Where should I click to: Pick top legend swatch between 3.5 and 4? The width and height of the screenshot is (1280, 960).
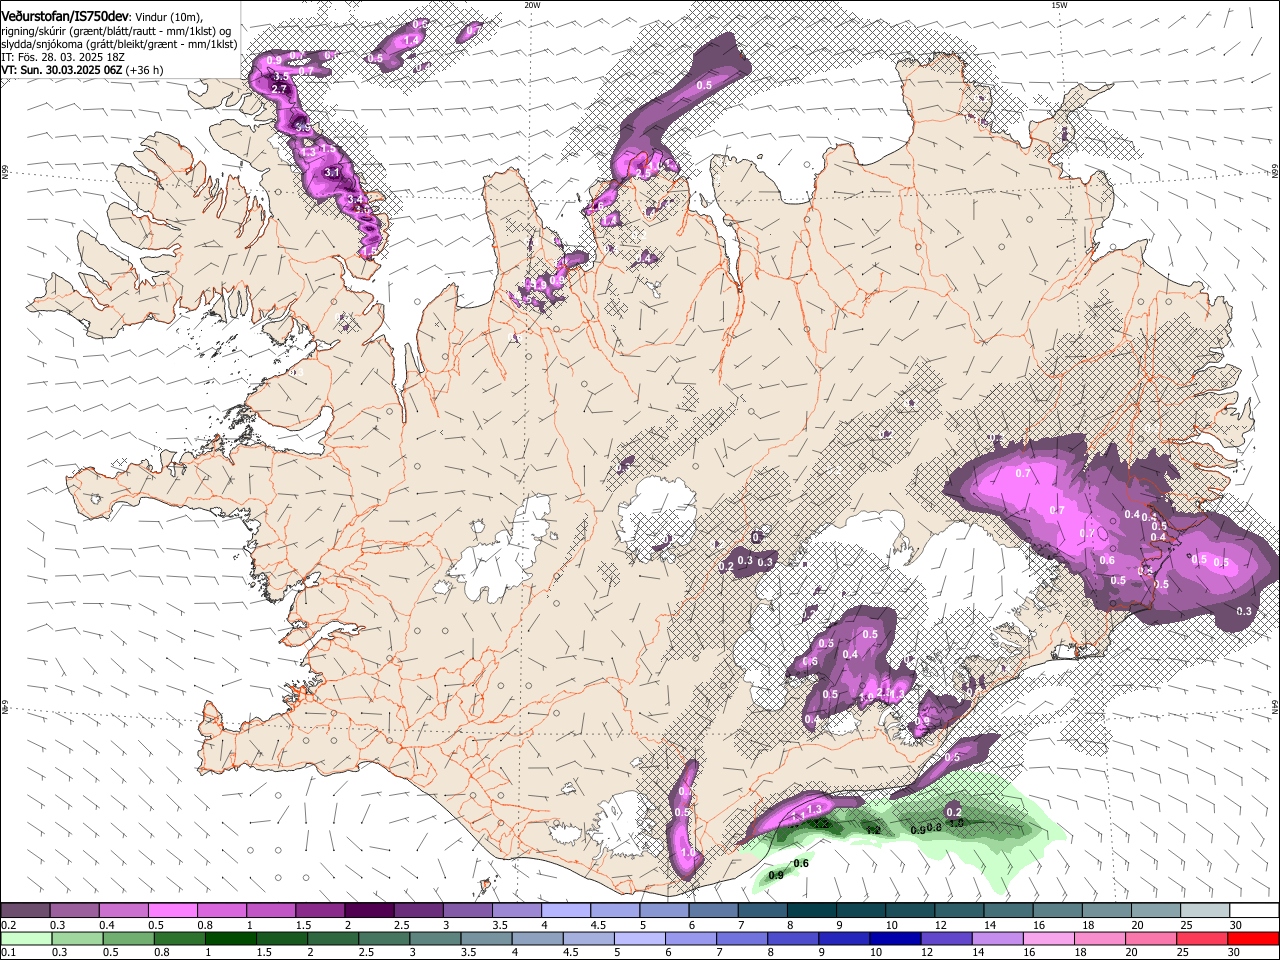[515, 911]
